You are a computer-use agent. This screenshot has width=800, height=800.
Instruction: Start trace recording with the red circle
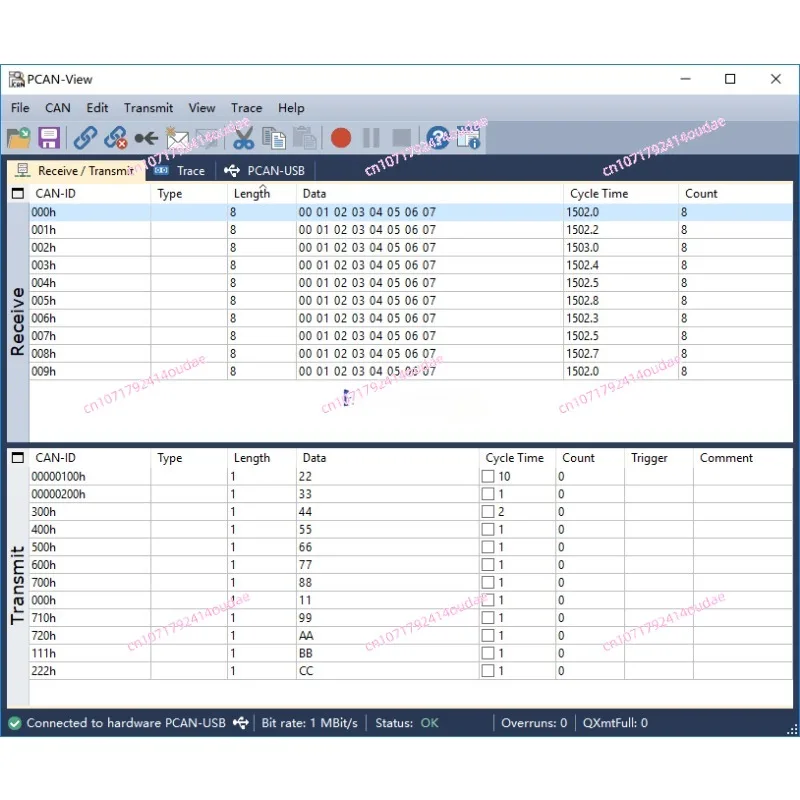tap(341, 138)
